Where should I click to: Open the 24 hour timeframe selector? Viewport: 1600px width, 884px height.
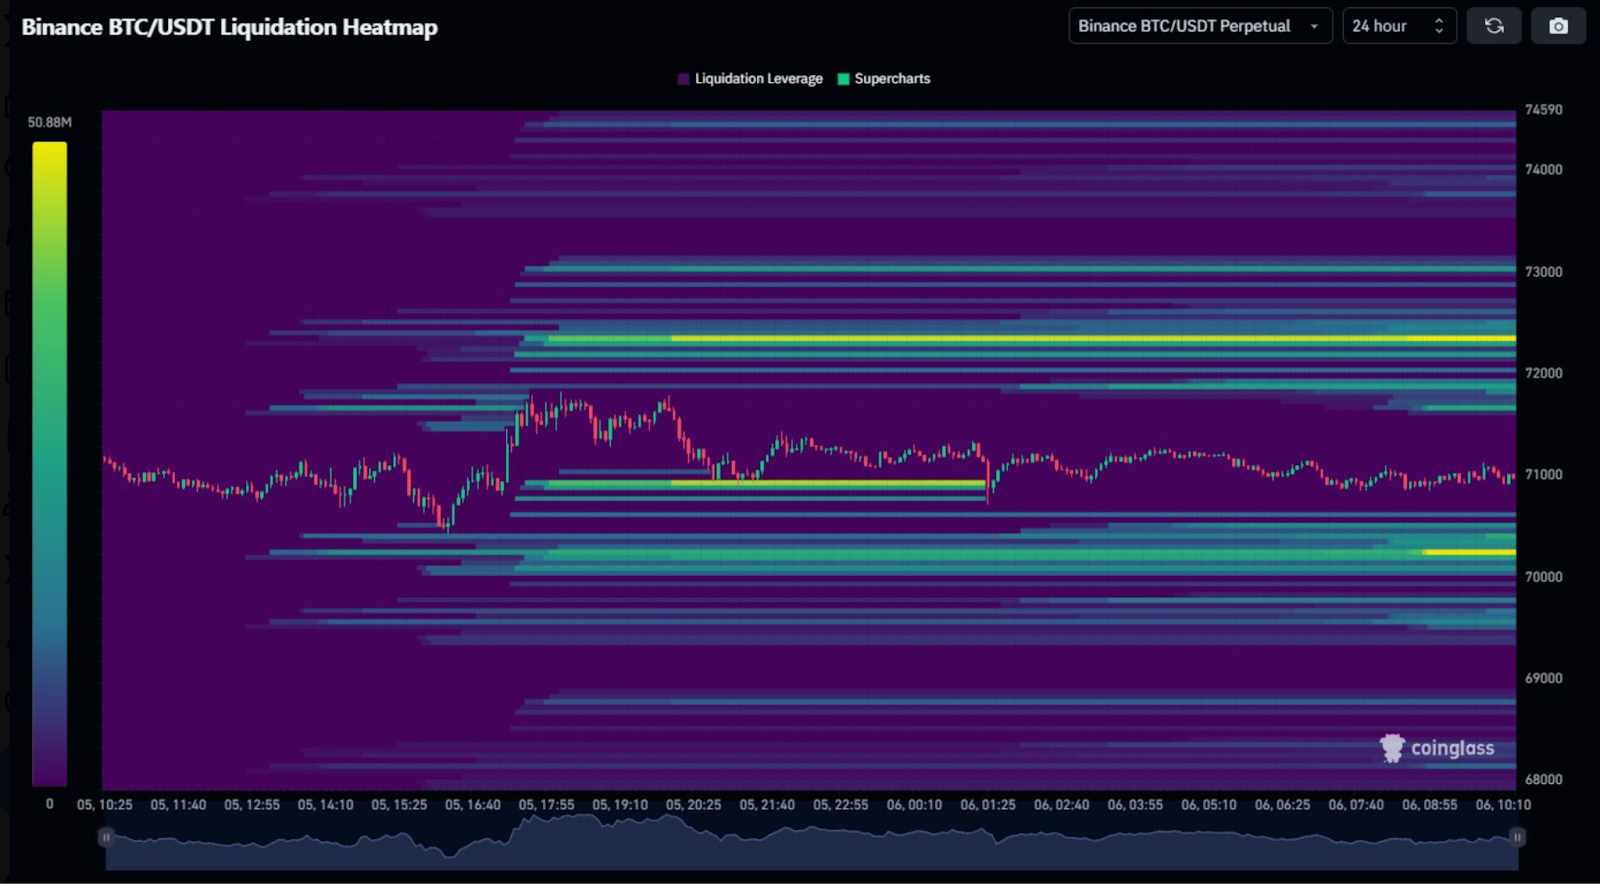coord(1399,26)
